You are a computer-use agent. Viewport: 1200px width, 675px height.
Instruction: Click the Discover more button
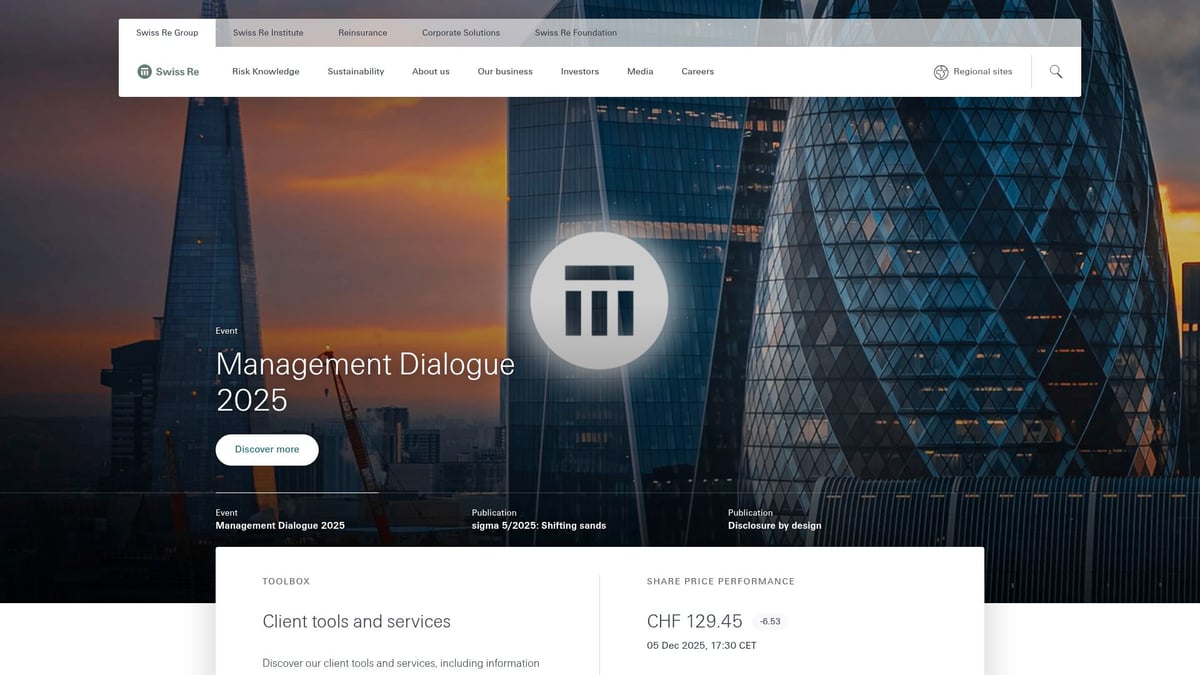(x=267, y=450)
